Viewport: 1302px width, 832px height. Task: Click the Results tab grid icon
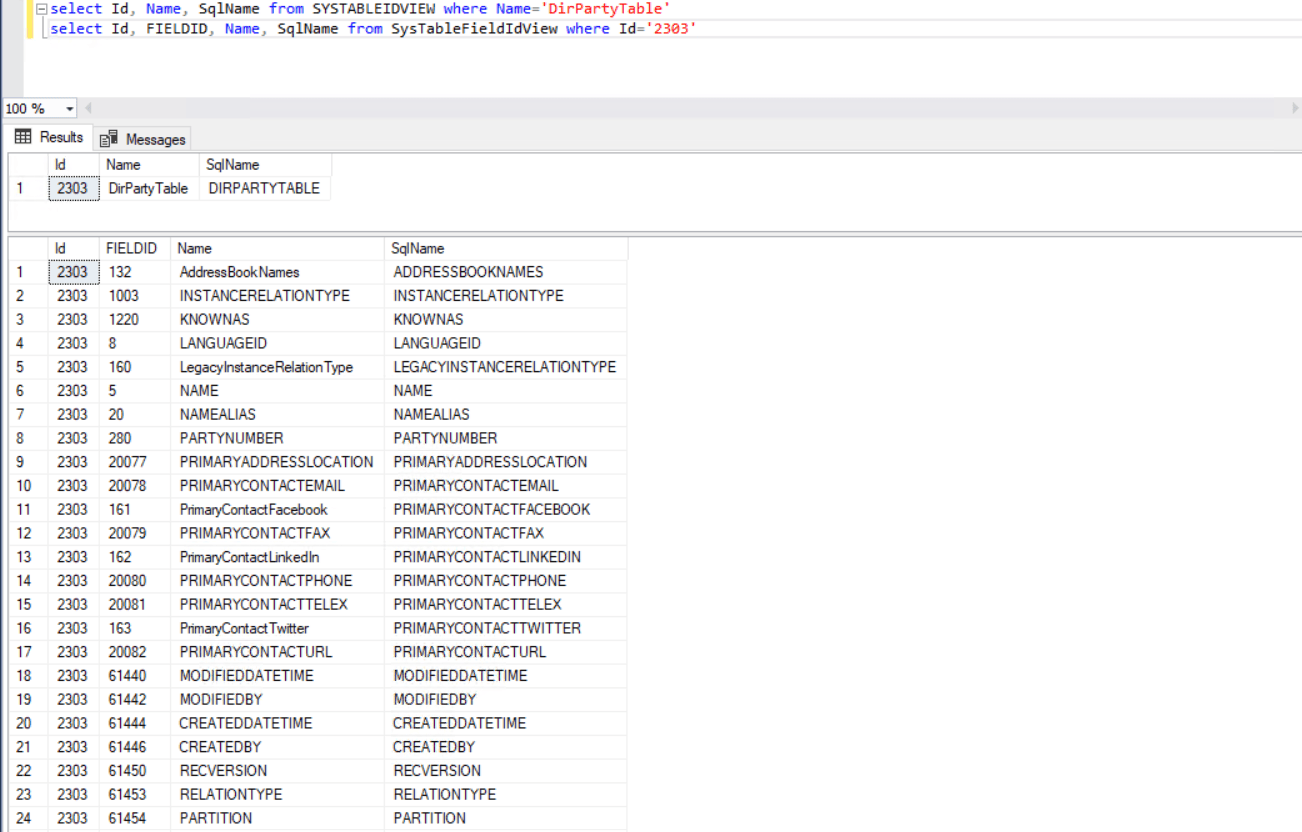click(x=25, y=138)
